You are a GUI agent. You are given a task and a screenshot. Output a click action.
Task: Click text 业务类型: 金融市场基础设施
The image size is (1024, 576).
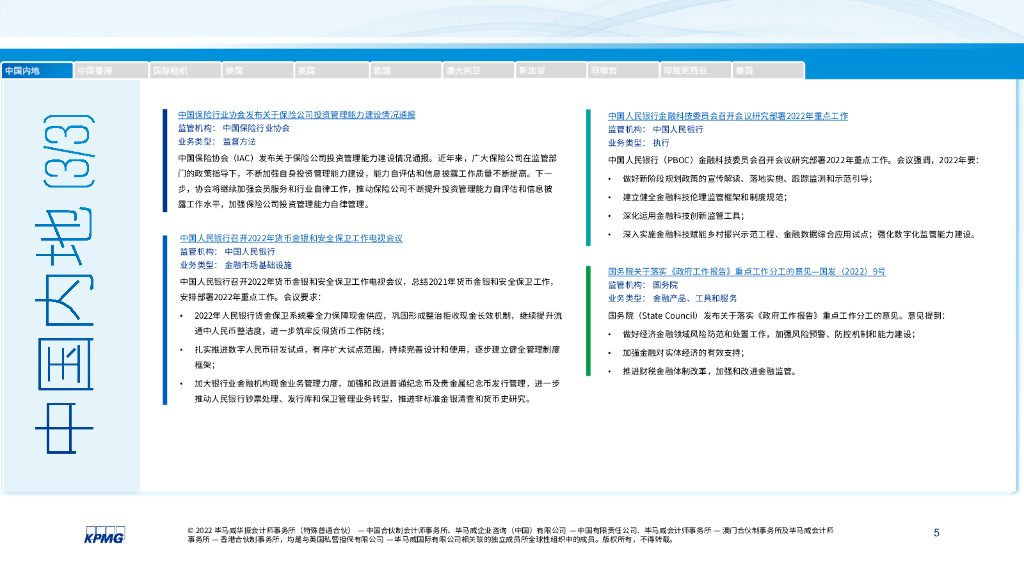[236, 265]
